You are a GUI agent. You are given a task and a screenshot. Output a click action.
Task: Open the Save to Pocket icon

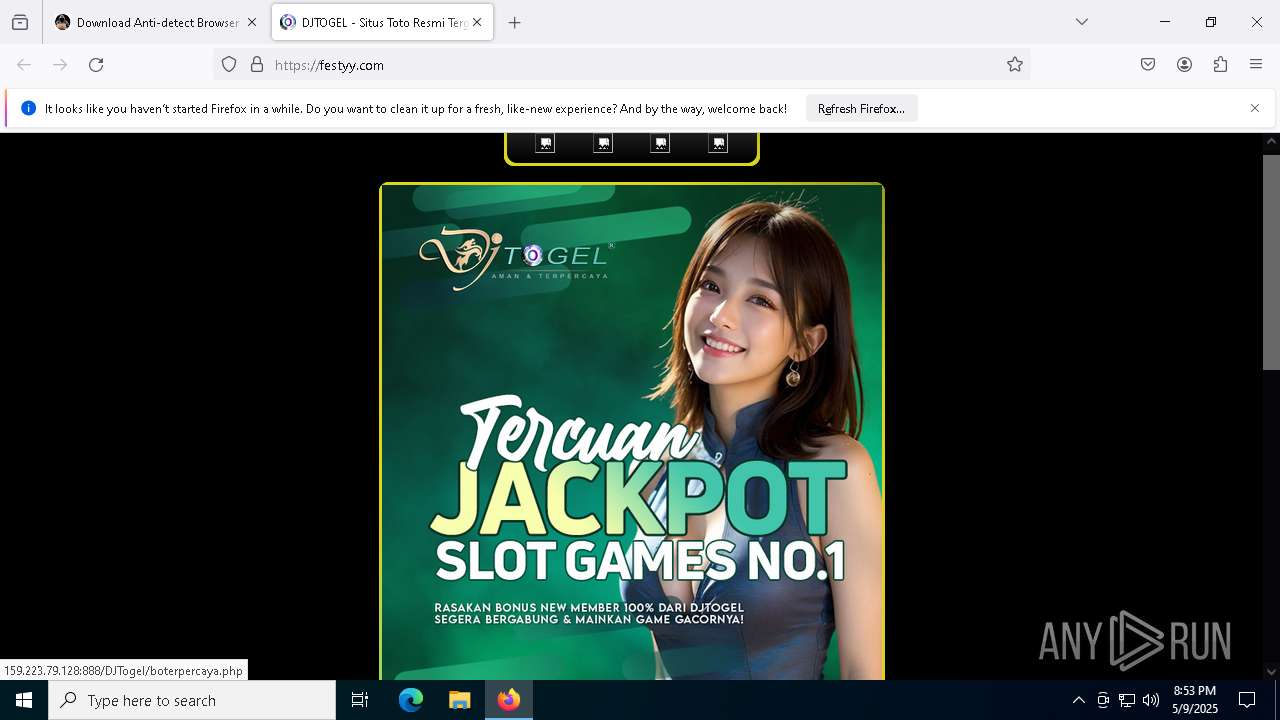pos(1148,65)
